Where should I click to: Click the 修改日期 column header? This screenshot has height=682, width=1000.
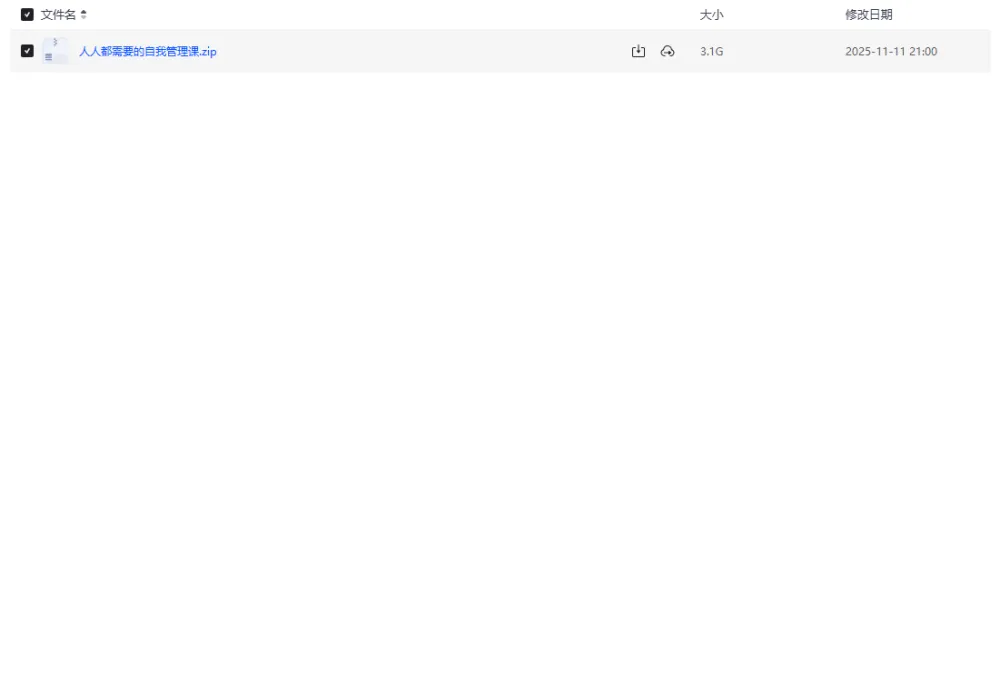[x=868, y=15]
